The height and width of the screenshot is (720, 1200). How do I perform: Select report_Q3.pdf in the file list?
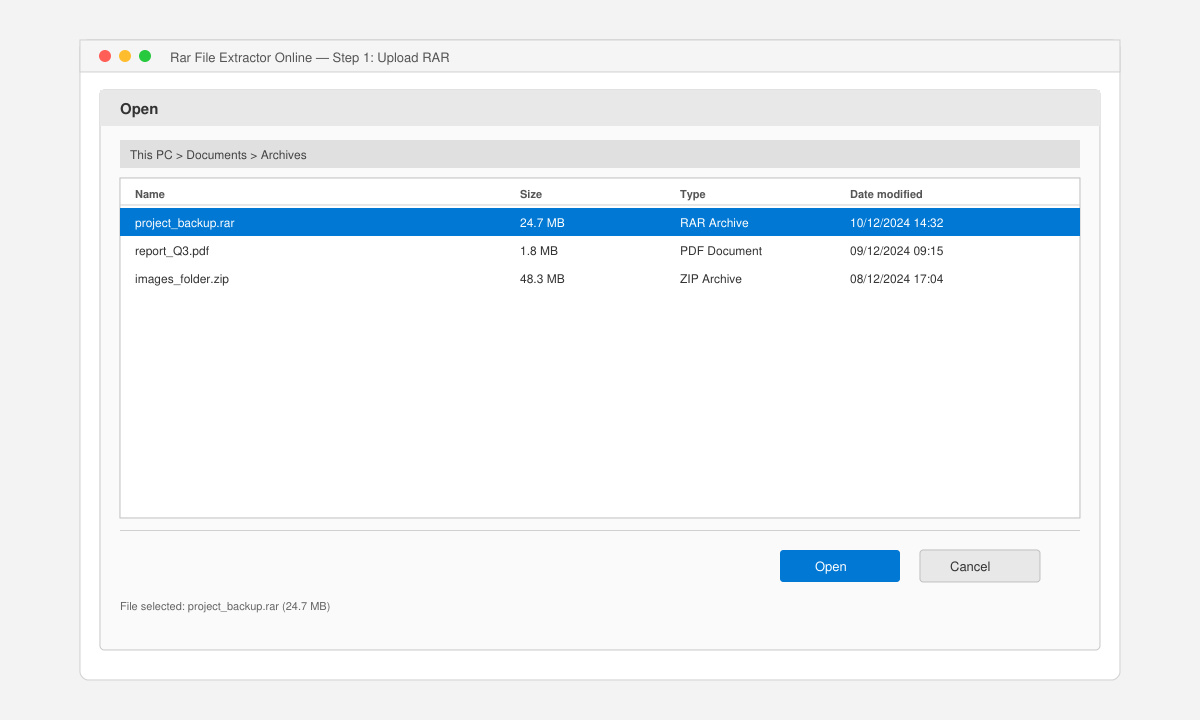tap(600, 251)
